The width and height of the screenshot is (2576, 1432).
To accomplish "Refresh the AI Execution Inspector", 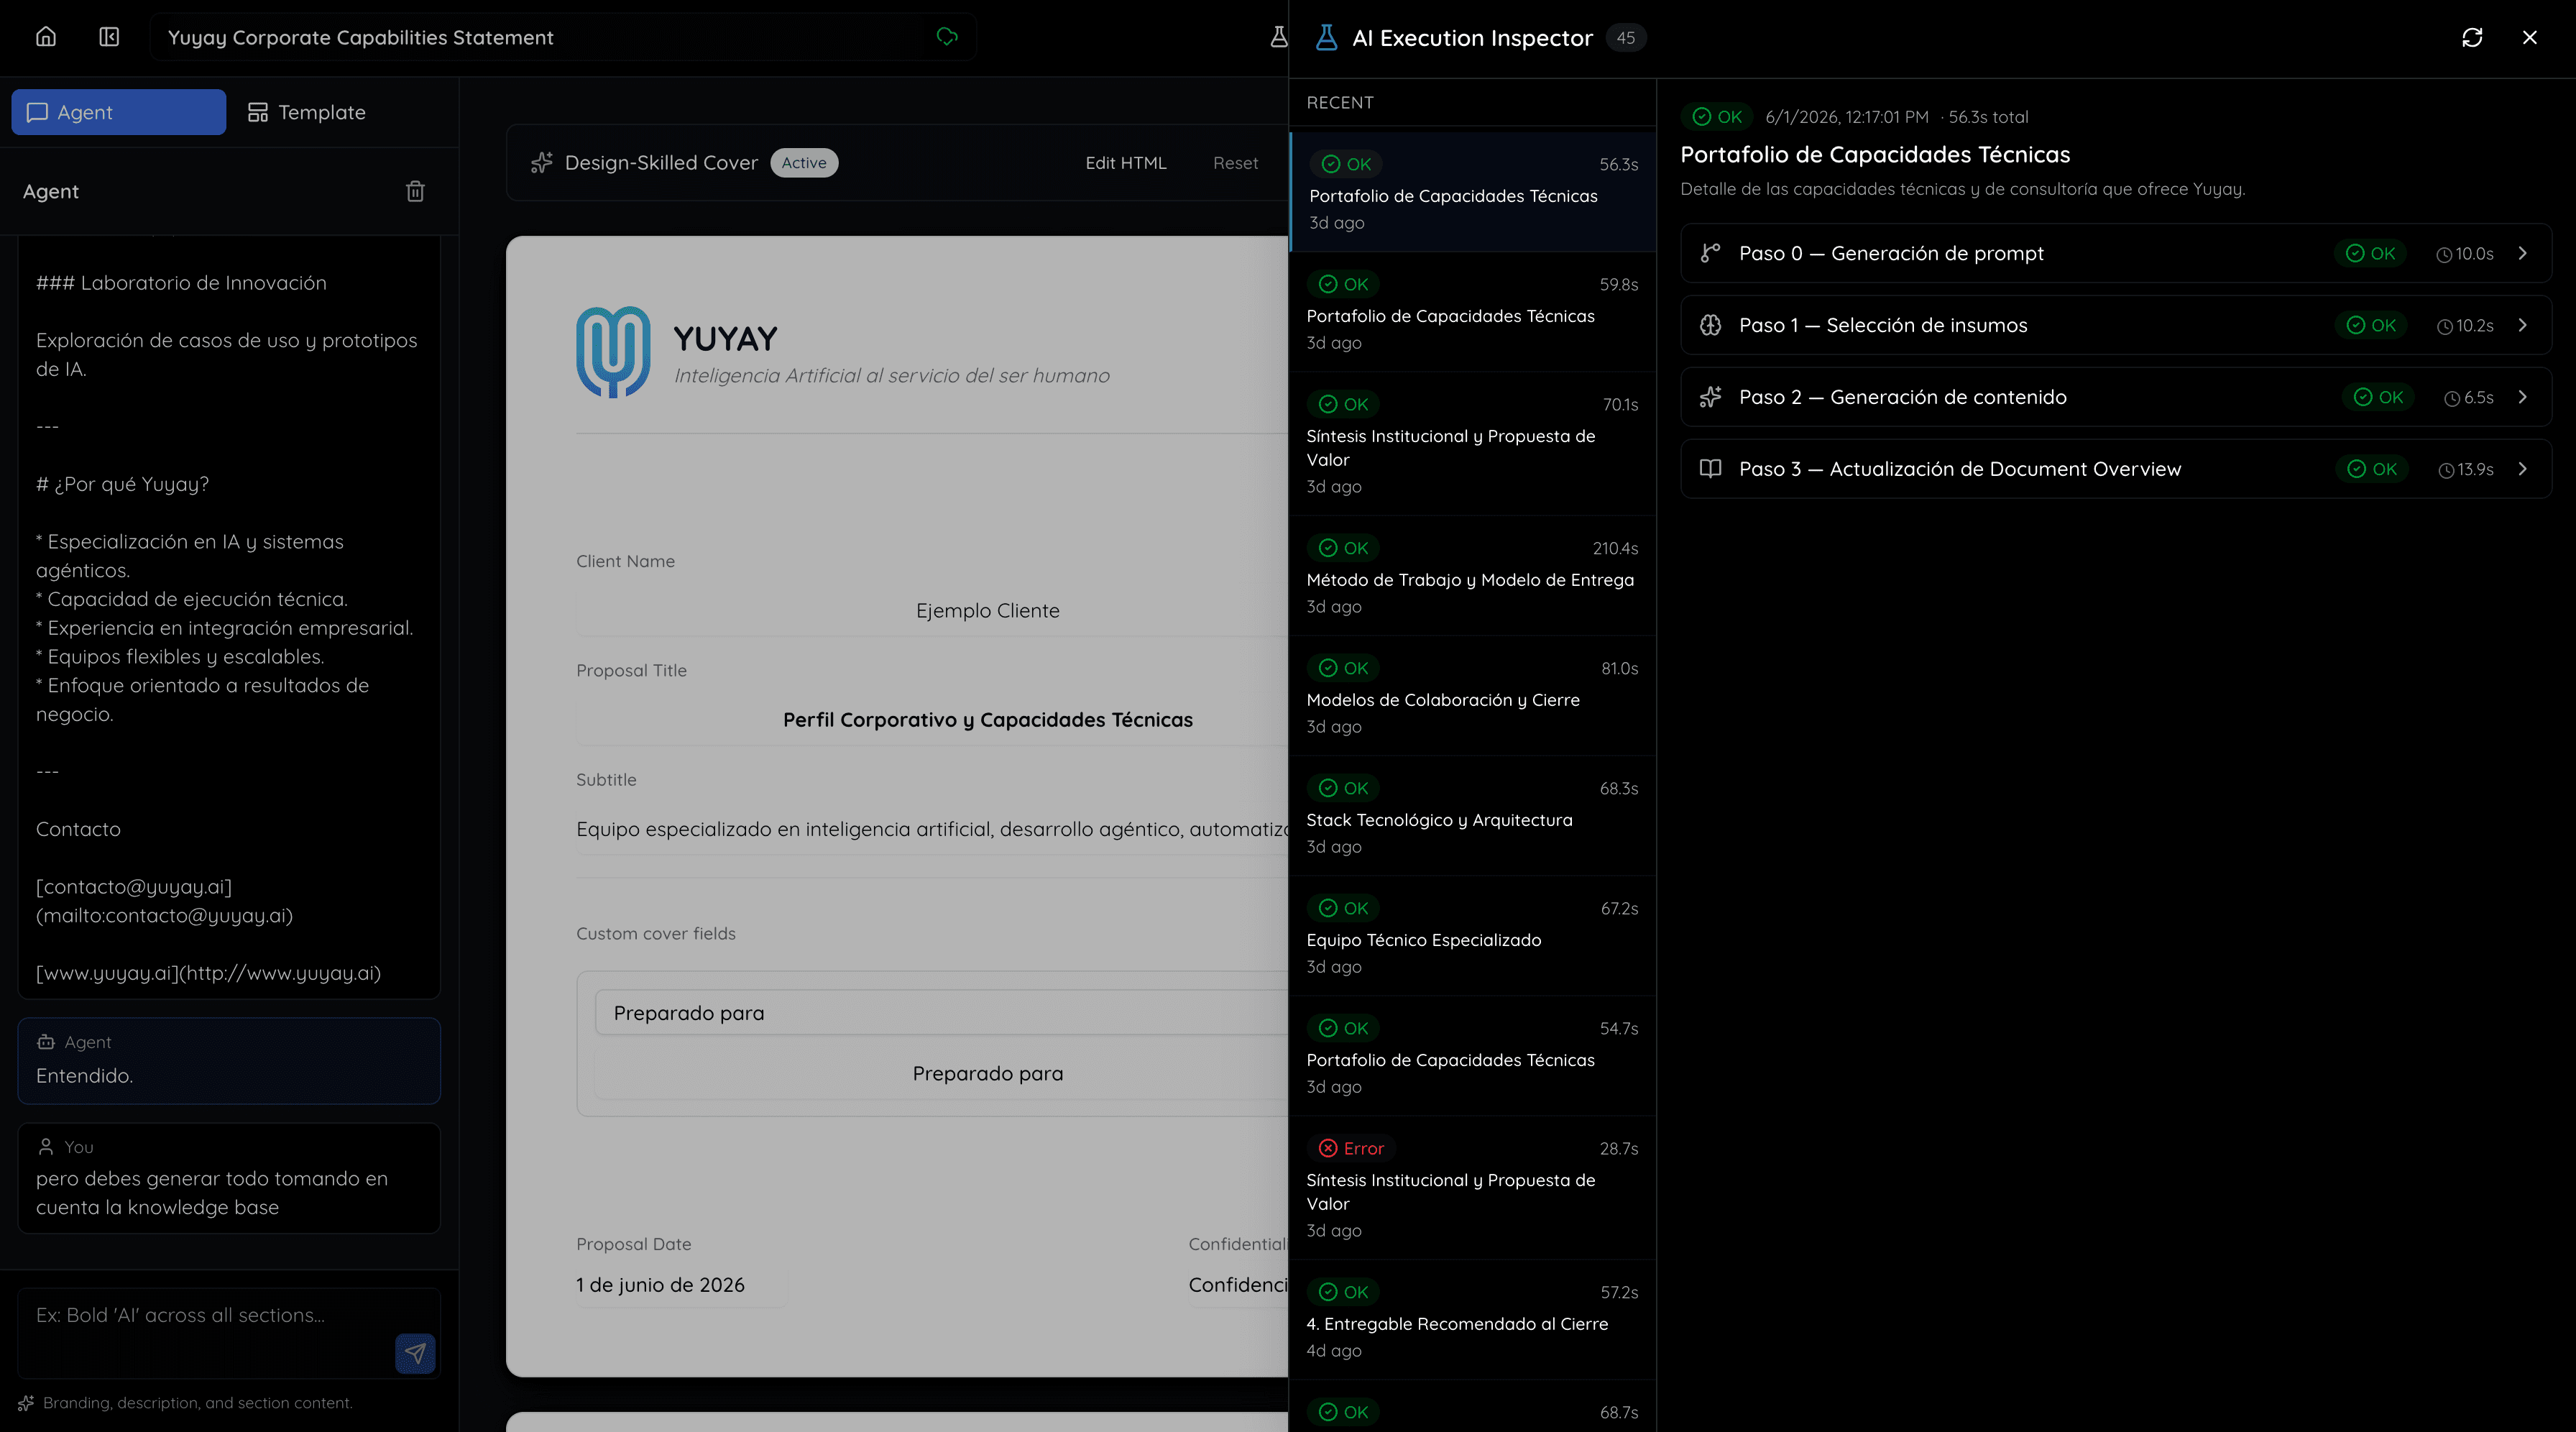I will click(2472, 38).
